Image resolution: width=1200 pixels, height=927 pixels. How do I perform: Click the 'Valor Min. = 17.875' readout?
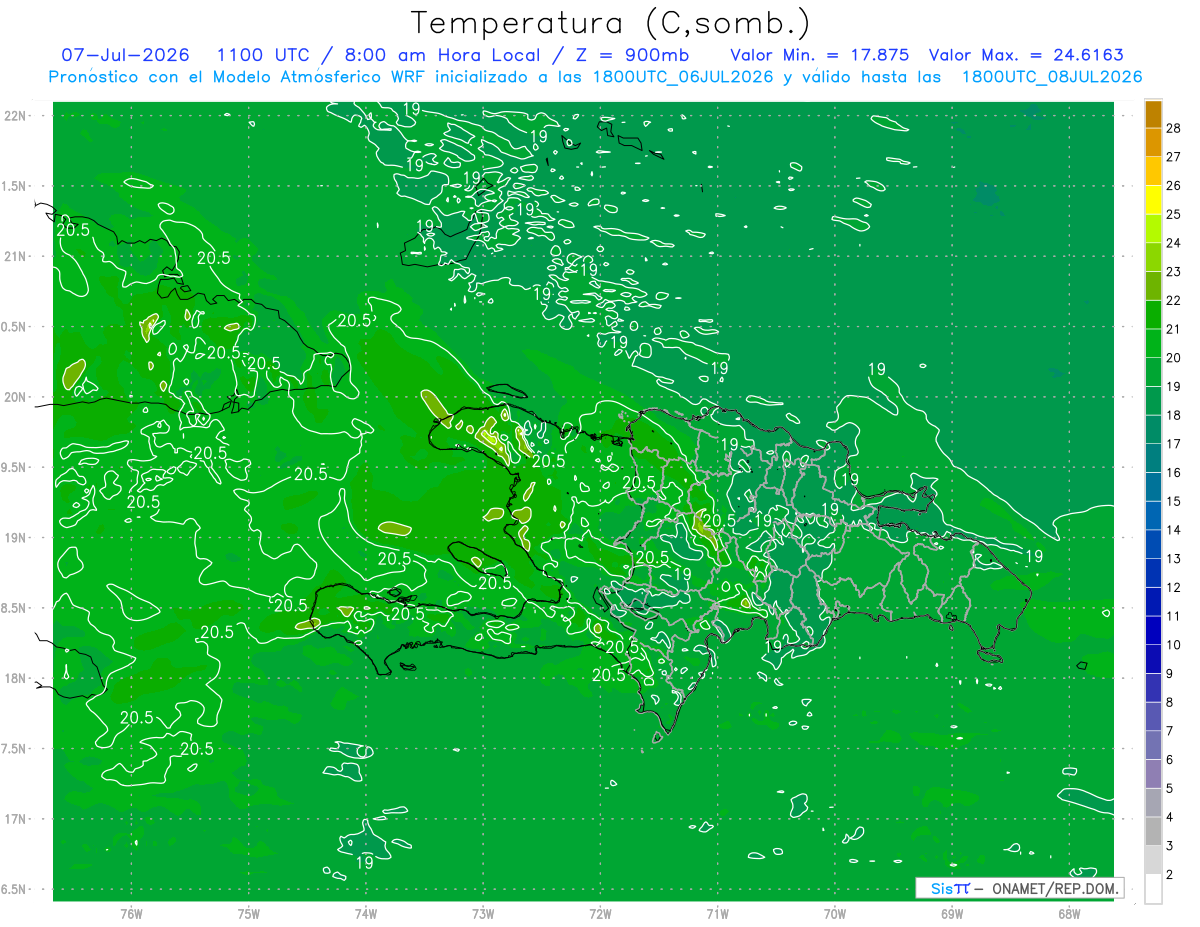(818, 55)
